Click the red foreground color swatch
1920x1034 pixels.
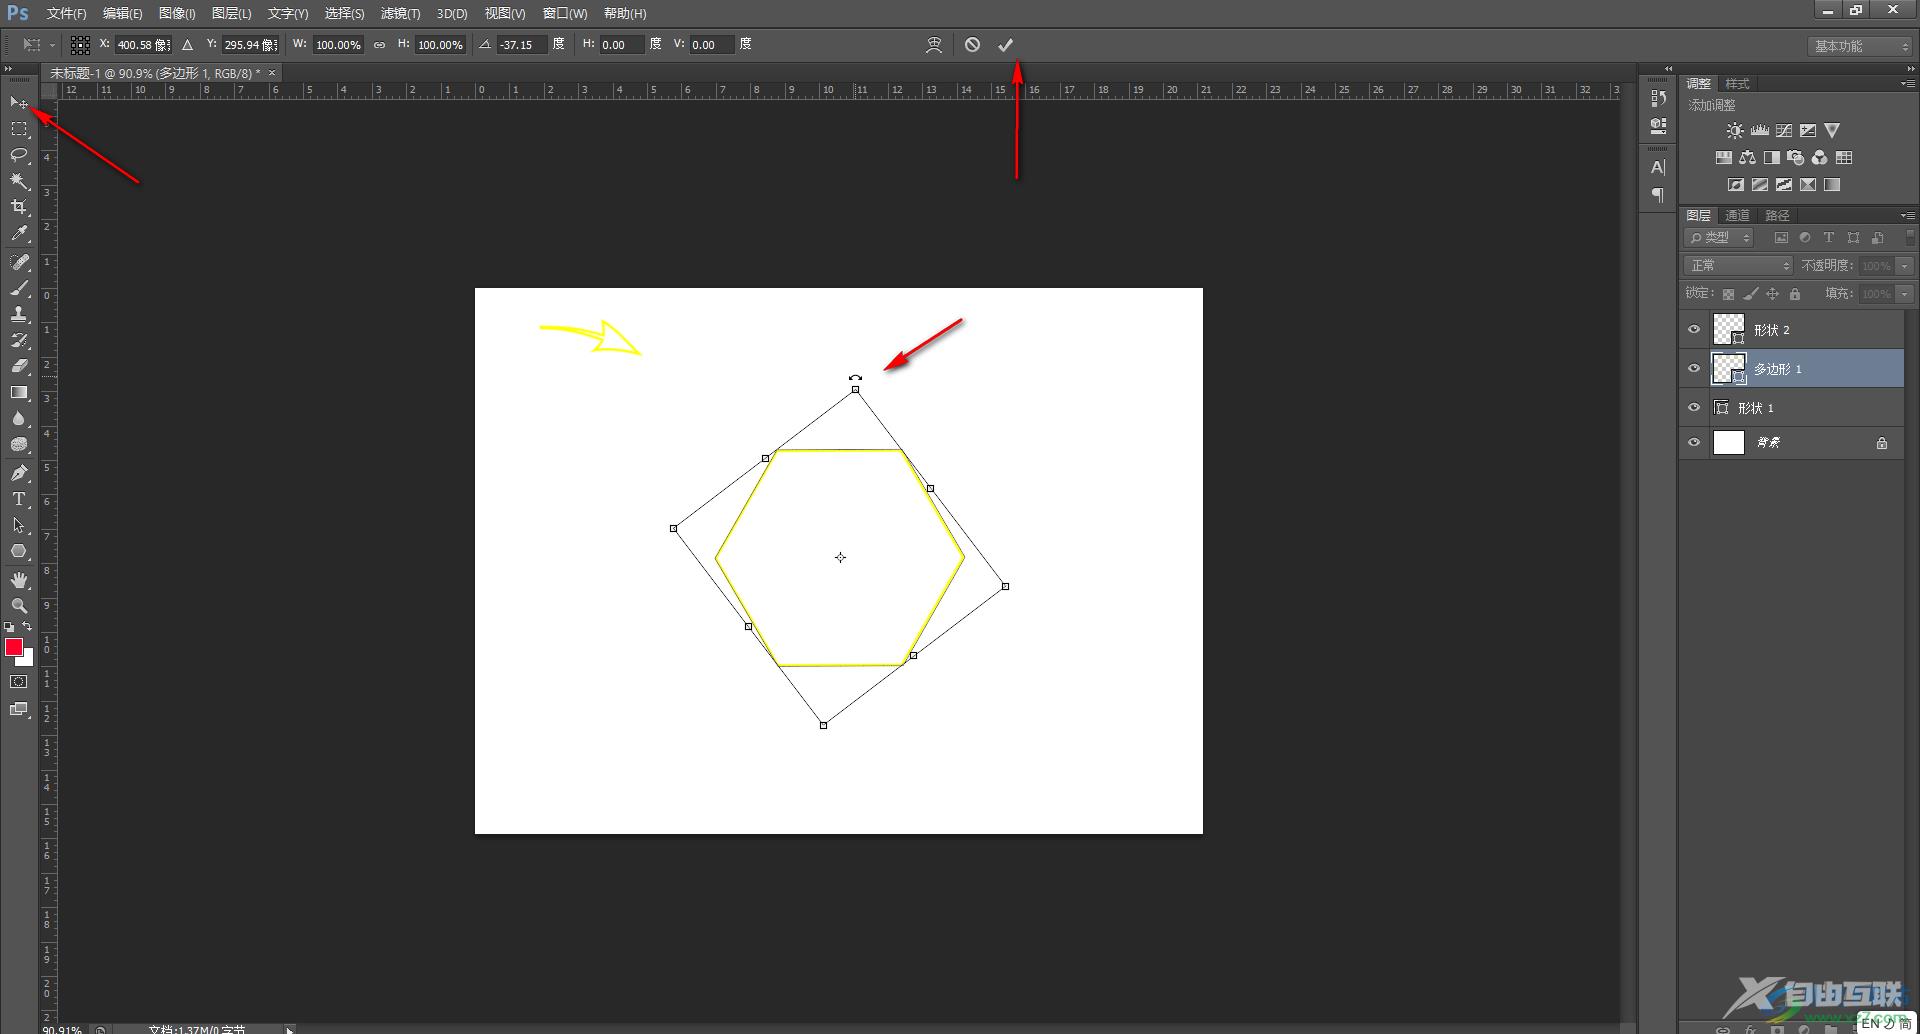pos(13,647)
